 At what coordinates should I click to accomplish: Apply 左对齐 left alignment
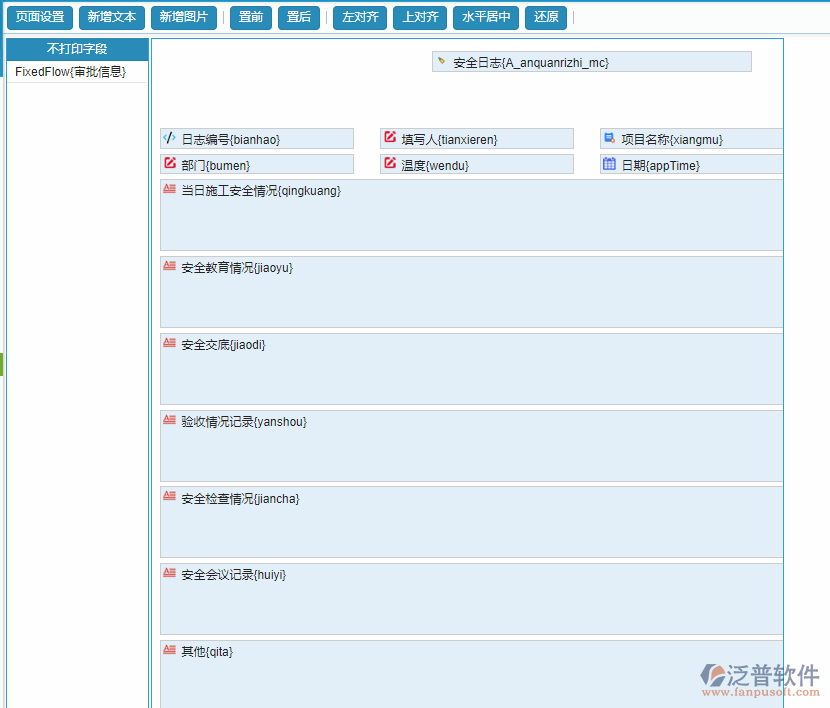coord(359,17)
